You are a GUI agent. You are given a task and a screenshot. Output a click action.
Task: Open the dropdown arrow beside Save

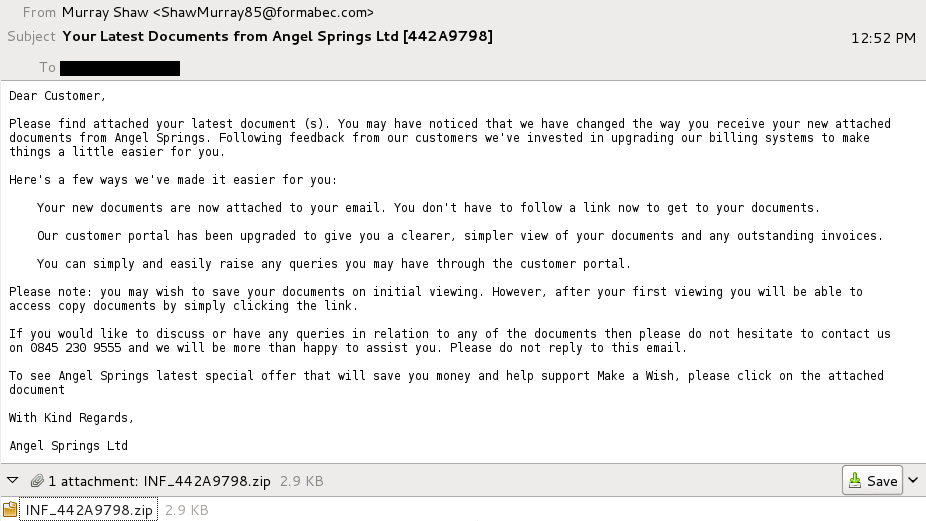tap(913, 481)
